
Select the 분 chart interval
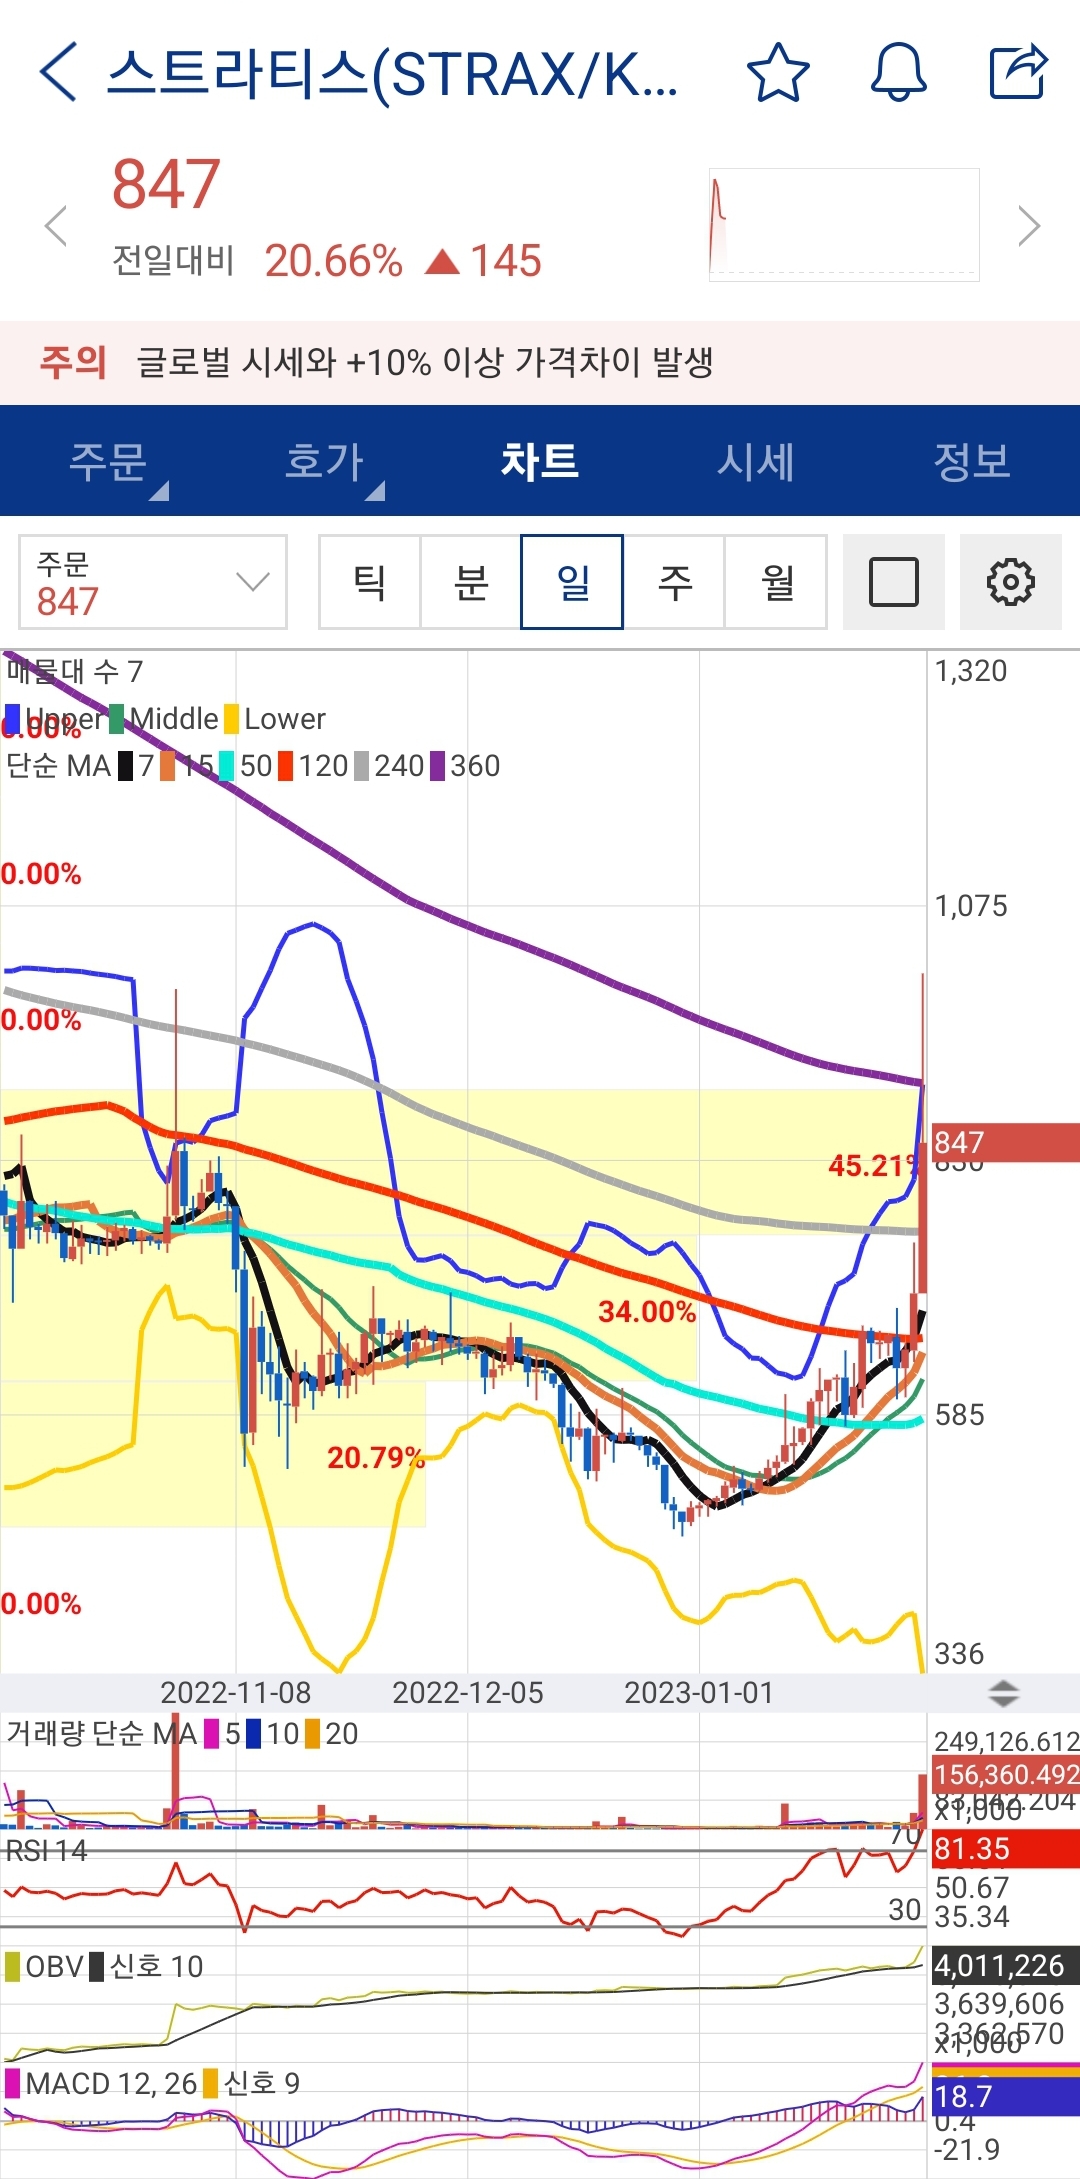click(471, 582)
